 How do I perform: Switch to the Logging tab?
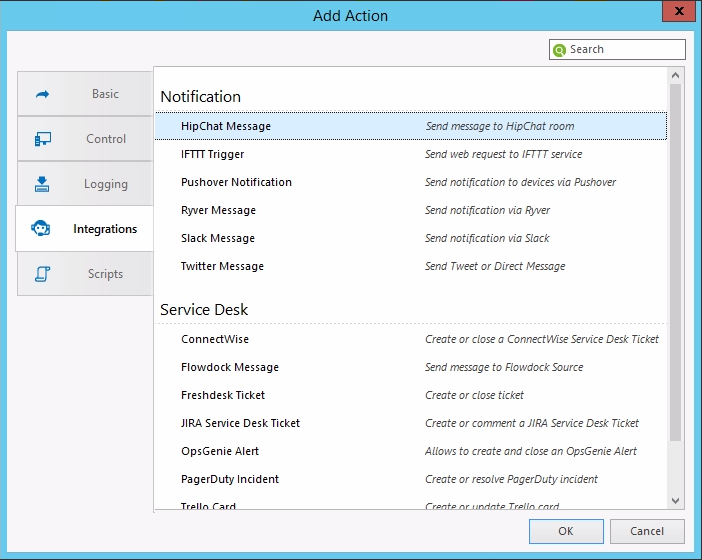[x=85, y=184]
